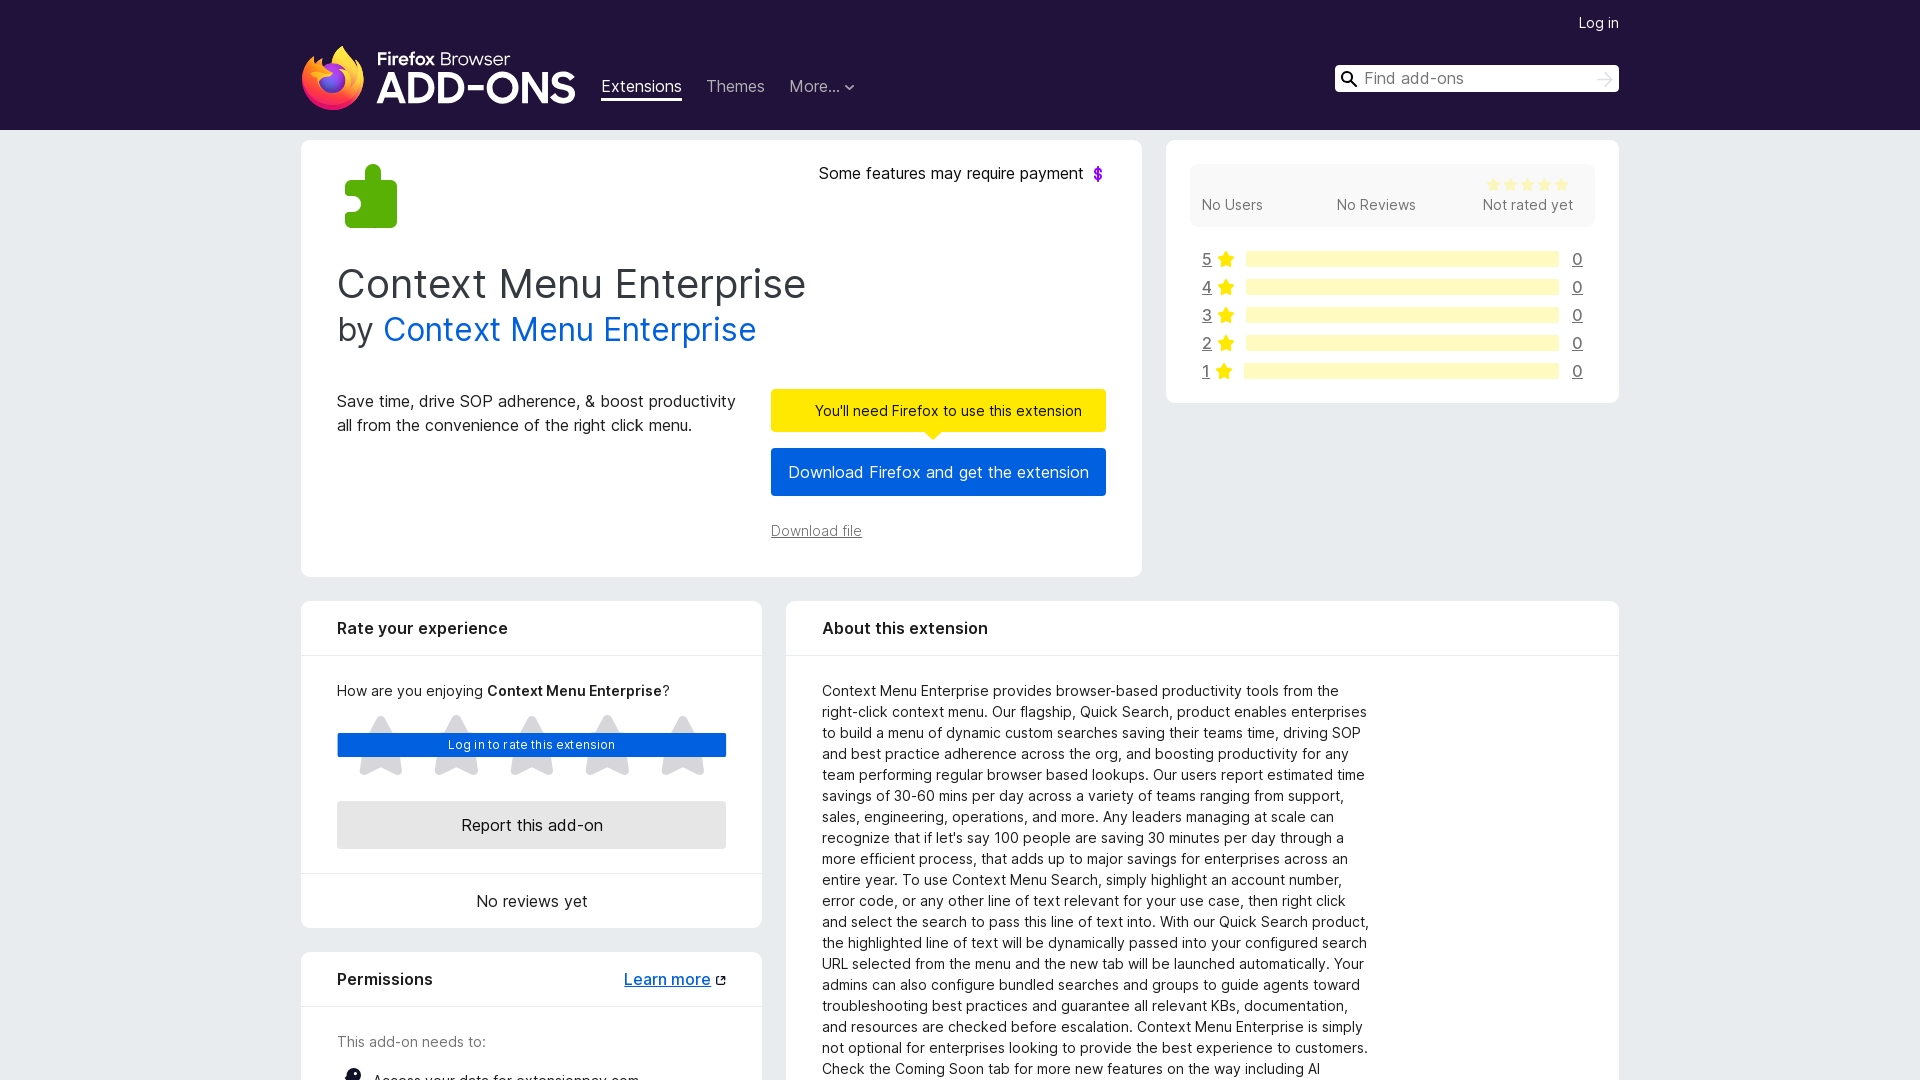Click the purple dollar payment icon
Viewport: 1920px width, 1080px height.
(x=1098, y=174)
